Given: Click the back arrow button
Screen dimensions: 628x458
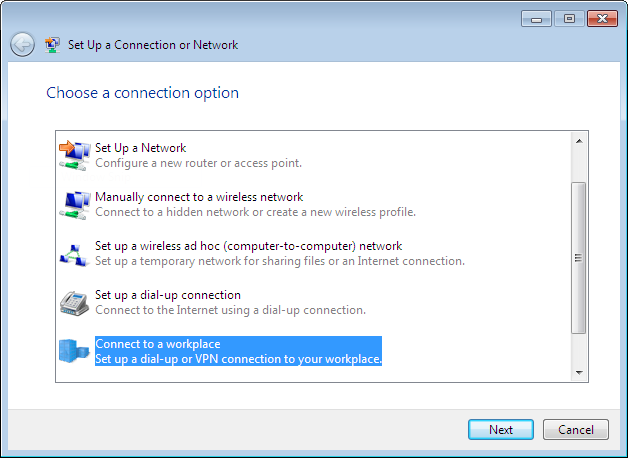Looking at the screenshot, I should pos(22,45).
